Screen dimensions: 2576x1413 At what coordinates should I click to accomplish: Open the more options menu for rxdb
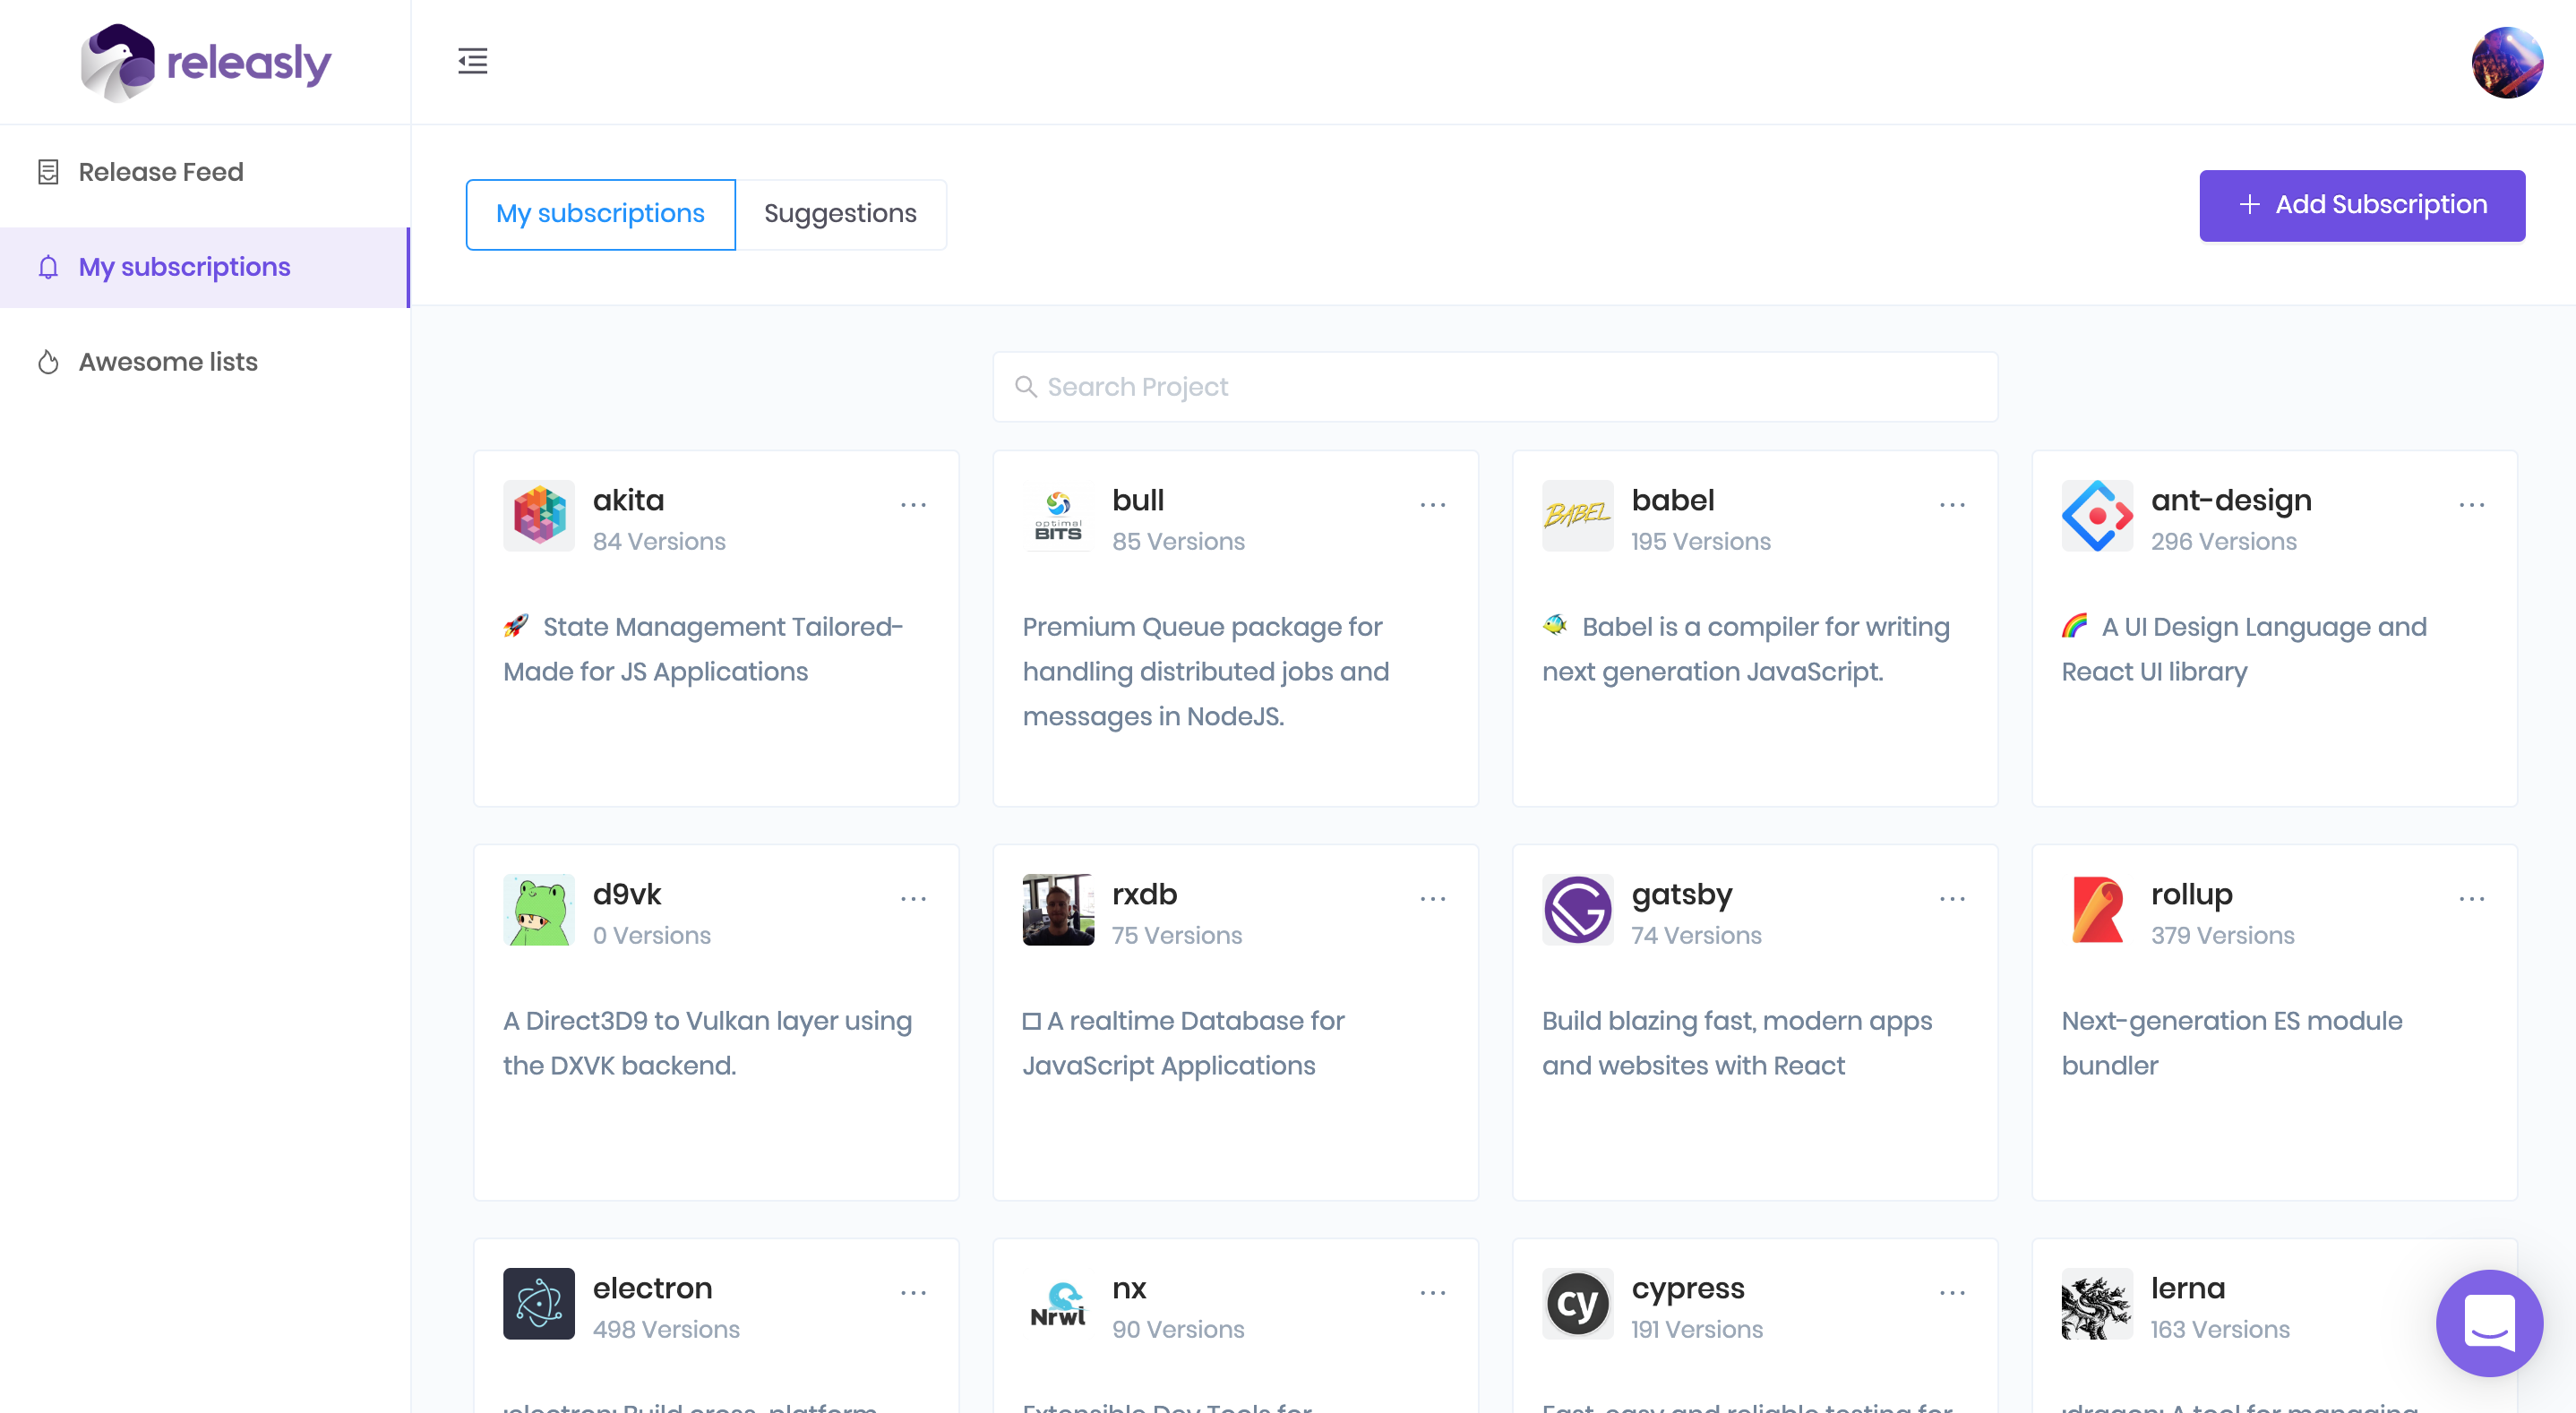(x=1432, y=899)
